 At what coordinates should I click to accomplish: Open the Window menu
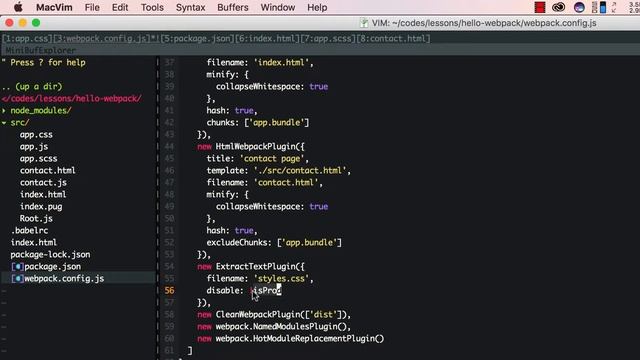pyautogui.click(x=278, y=7)
